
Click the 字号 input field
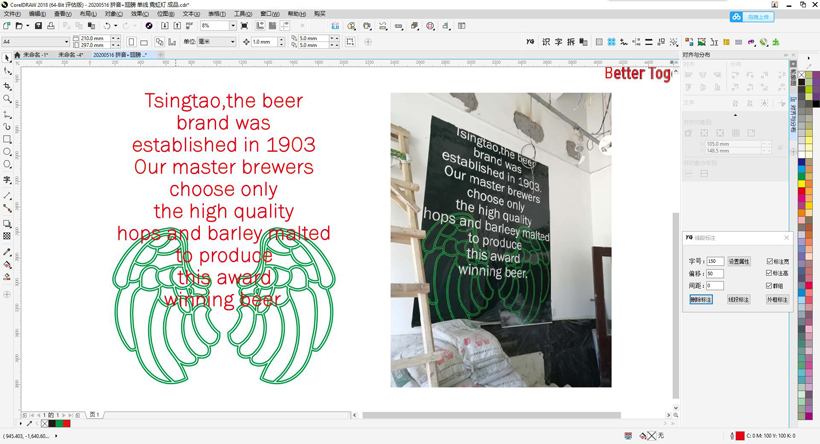715,261
